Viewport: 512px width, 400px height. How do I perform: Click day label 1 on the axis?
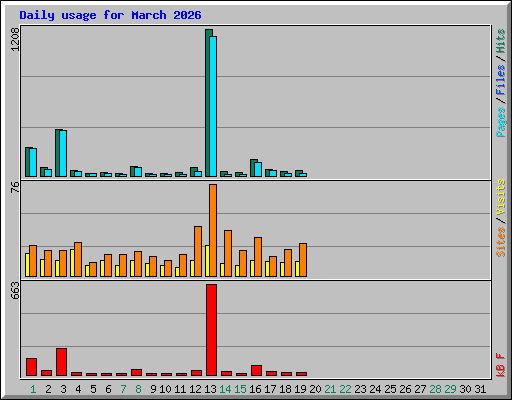(33, 389)
